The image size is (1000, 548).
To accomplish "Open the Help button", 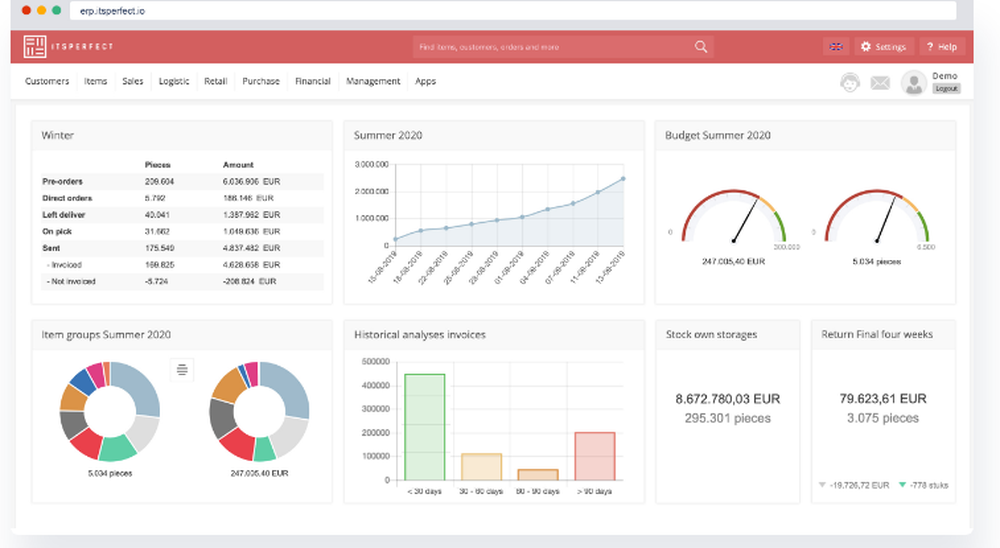I will pos(941,47).
